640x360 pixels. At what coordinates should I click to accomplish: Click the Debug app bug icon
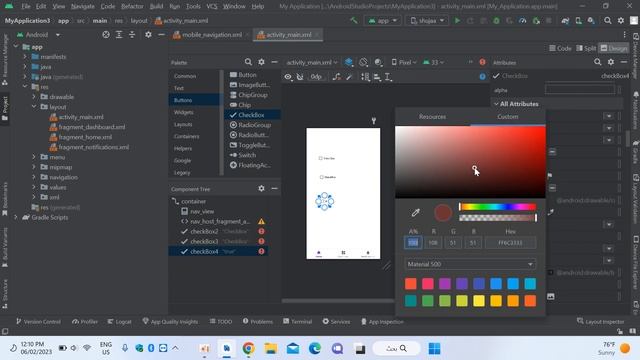(496, 20)
